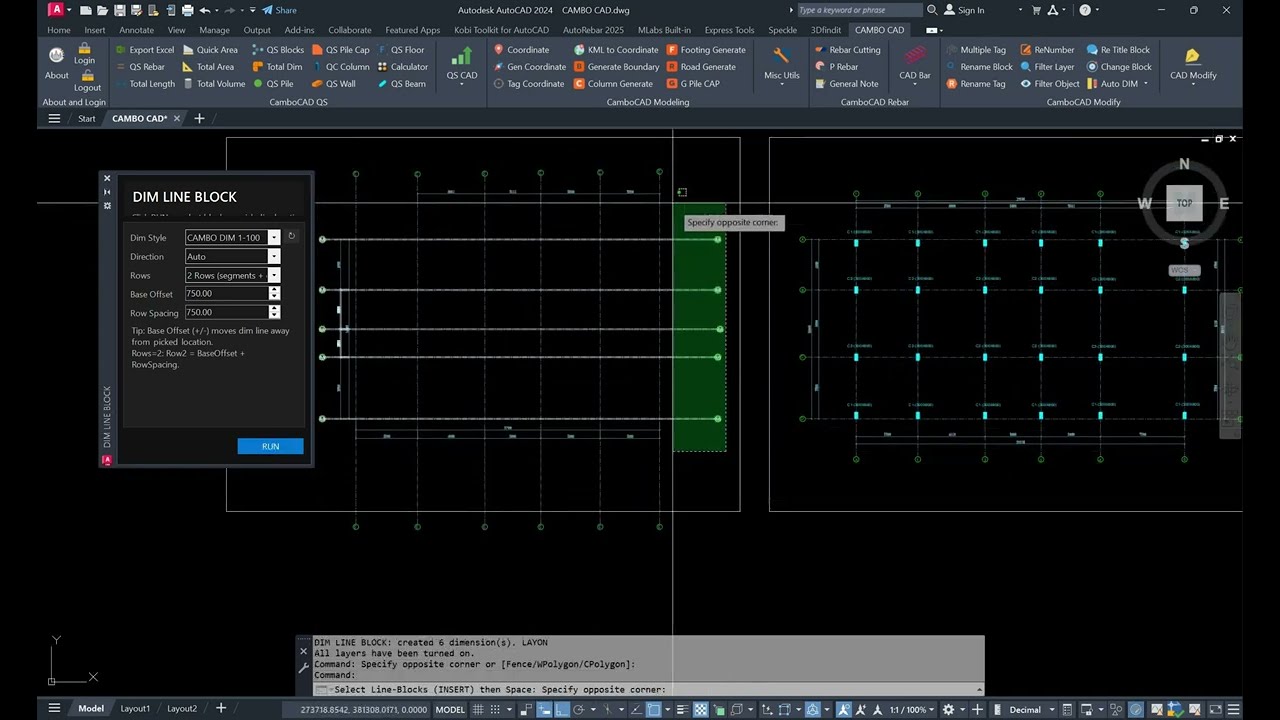Open the CAD Modify dropdown

tap(1193, 84)
